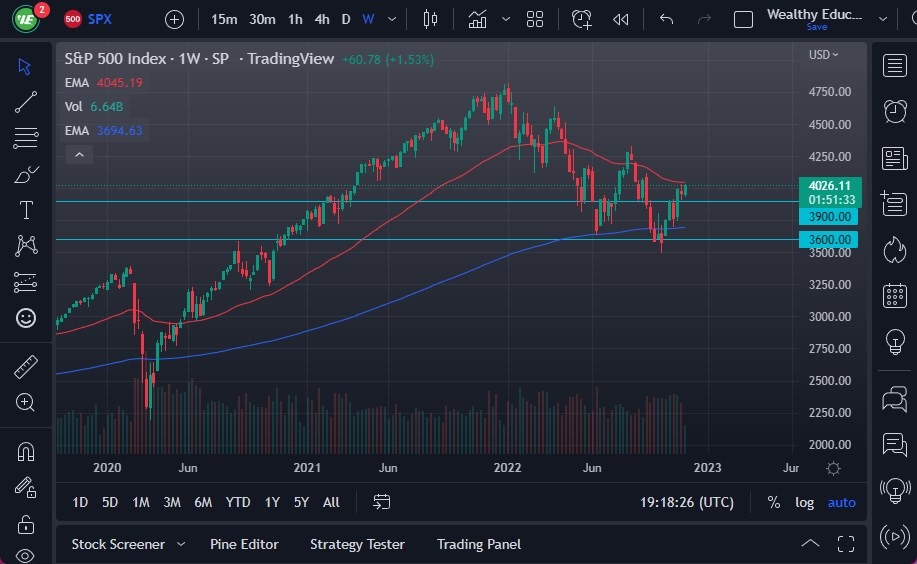
Task: Select the text annotation tool
Action: pyautogui.click(x=26, y=210)
